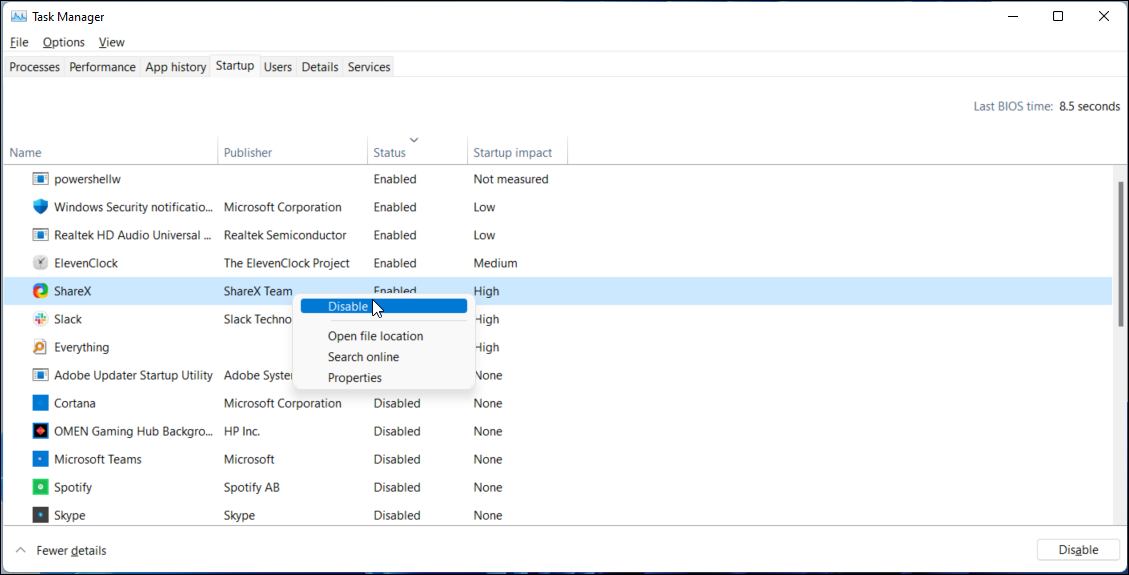Click the ShareX colorful icon
The image size is (1129, 575).
[41, 291]
